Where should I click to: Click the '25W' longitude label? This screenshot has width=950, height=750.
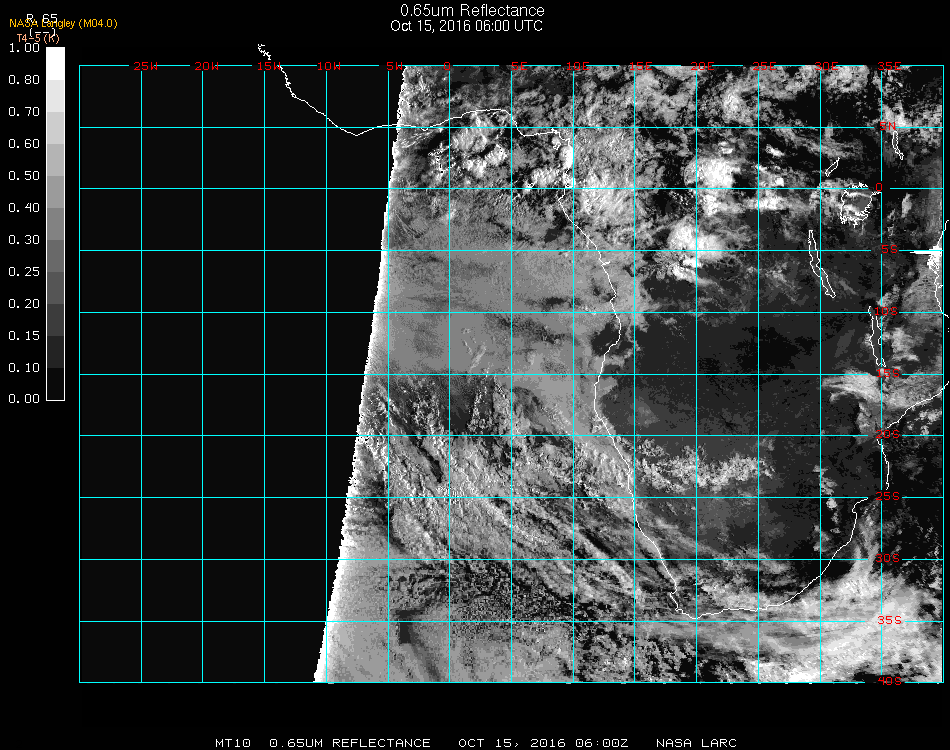pyautogui.click(x=145, y=66)
